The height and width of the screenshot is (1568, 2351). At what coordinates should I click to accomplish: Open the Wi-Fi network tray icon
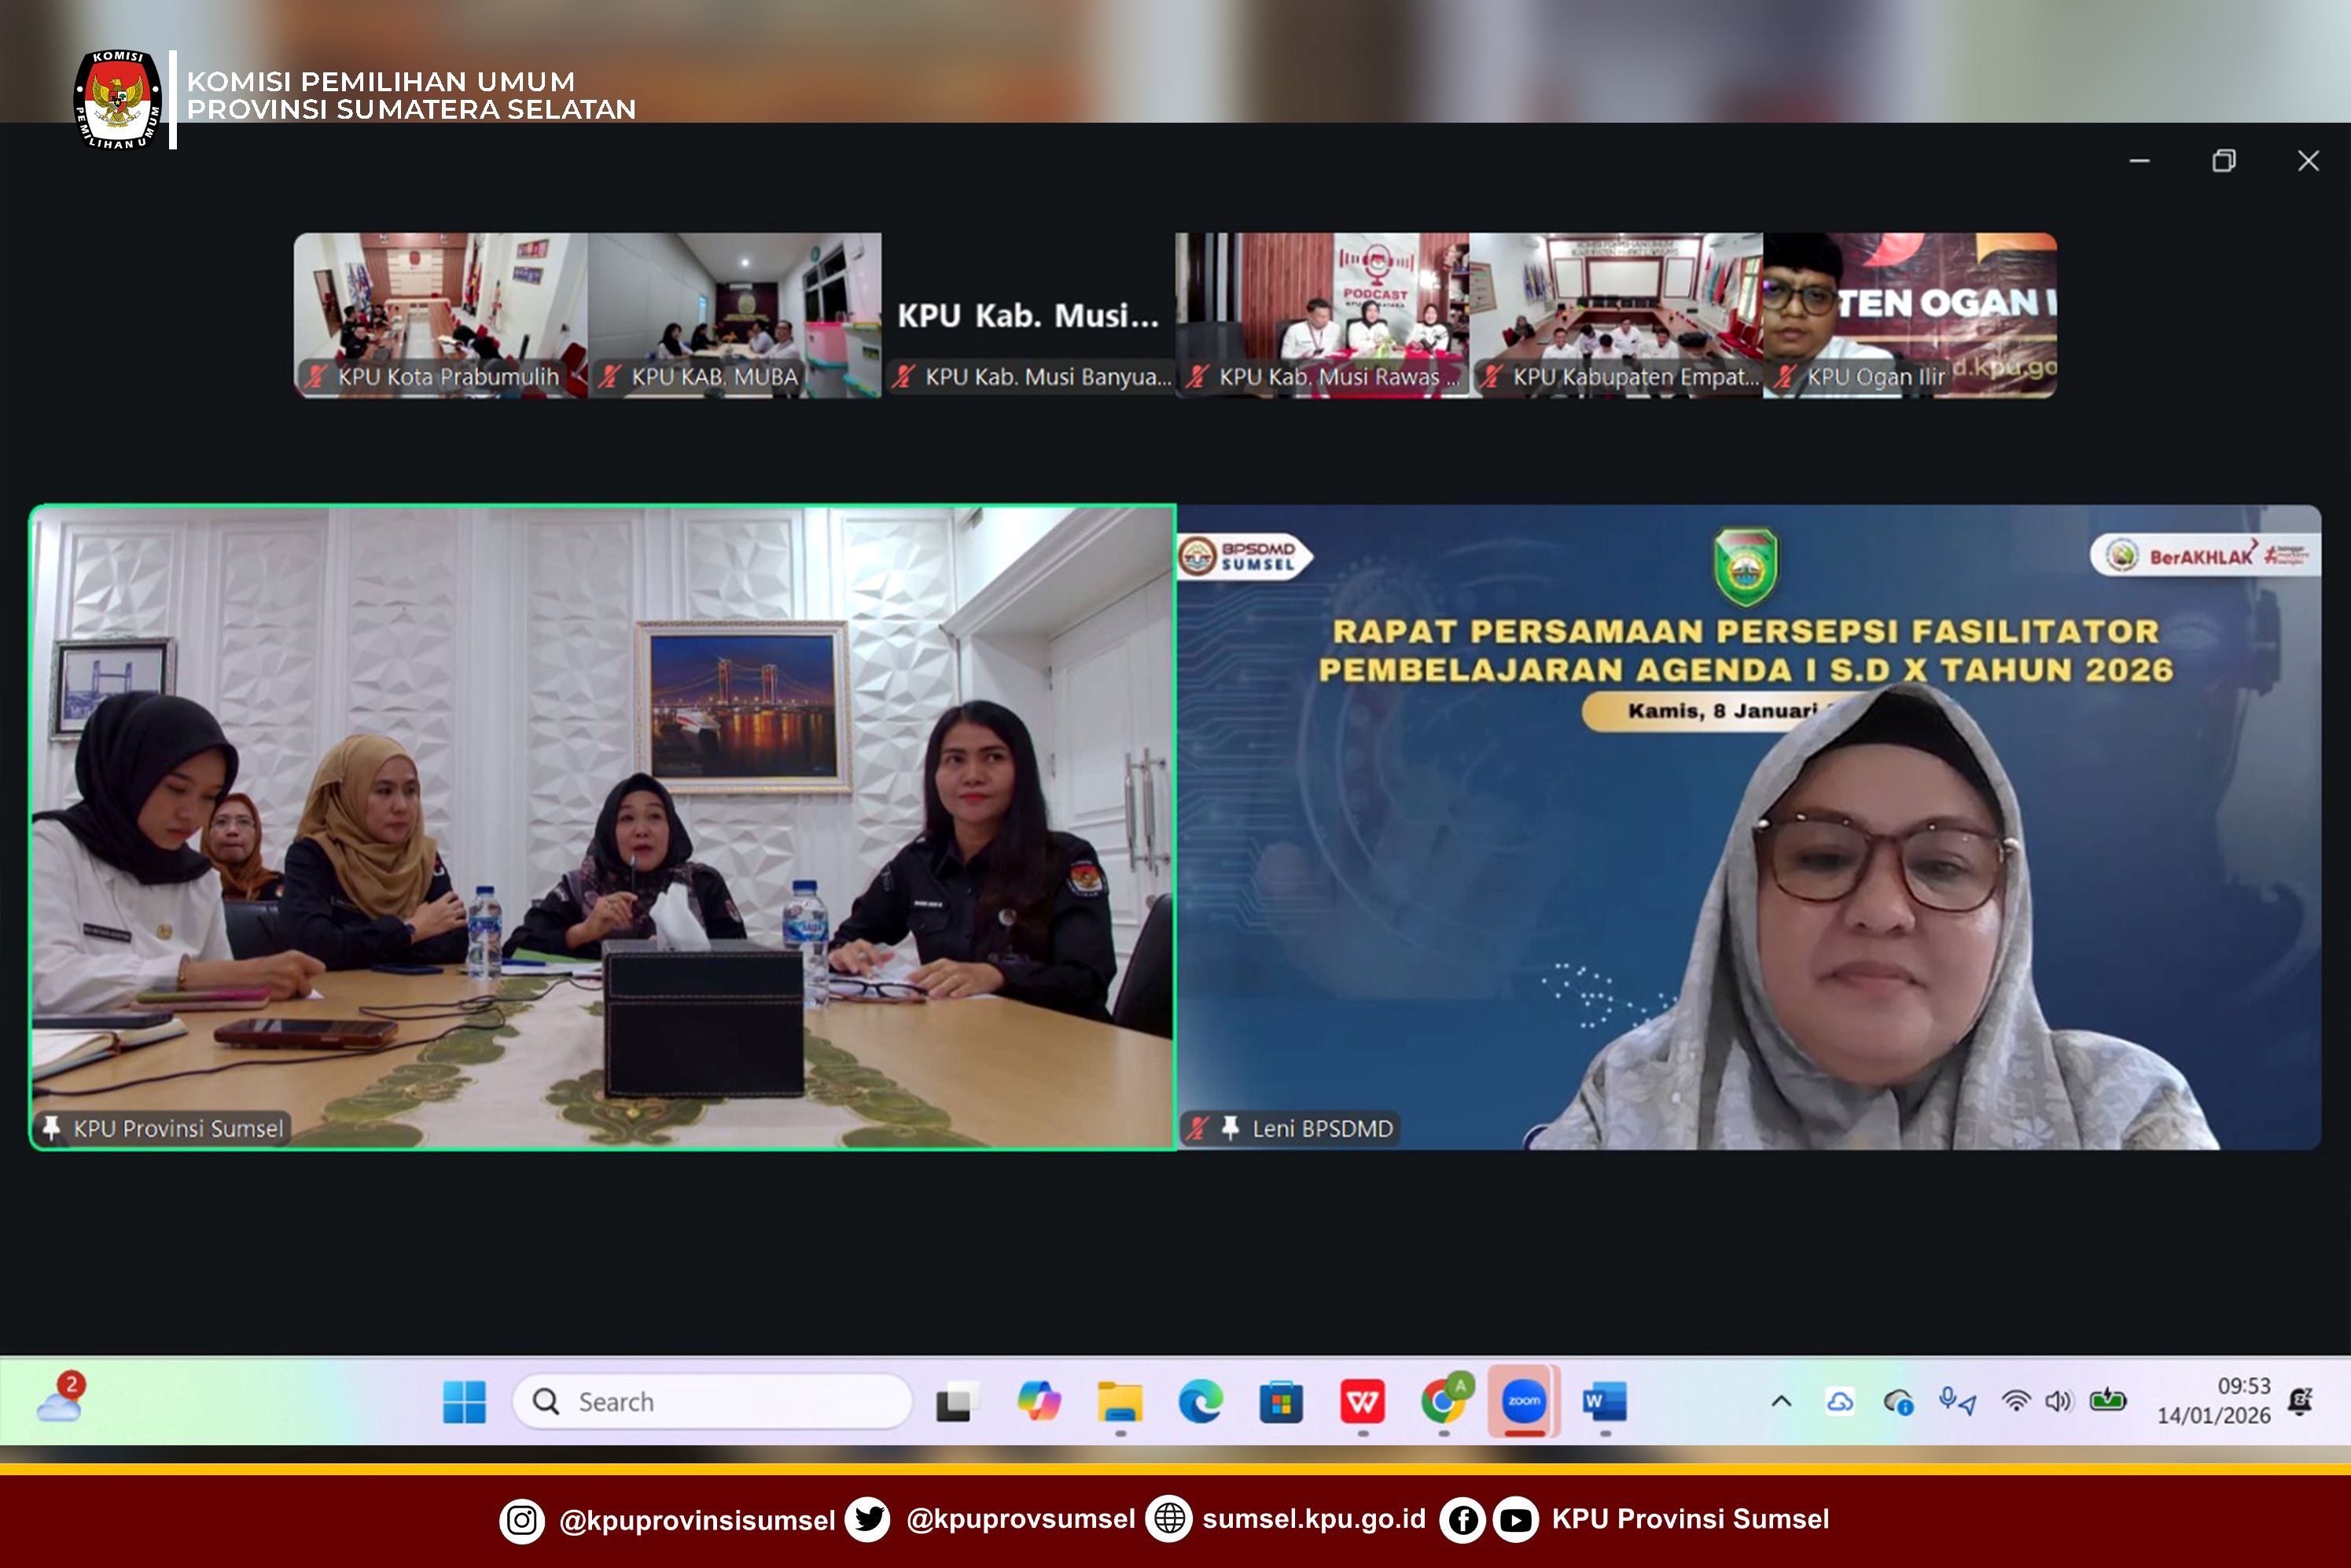click(2016, 1401)
